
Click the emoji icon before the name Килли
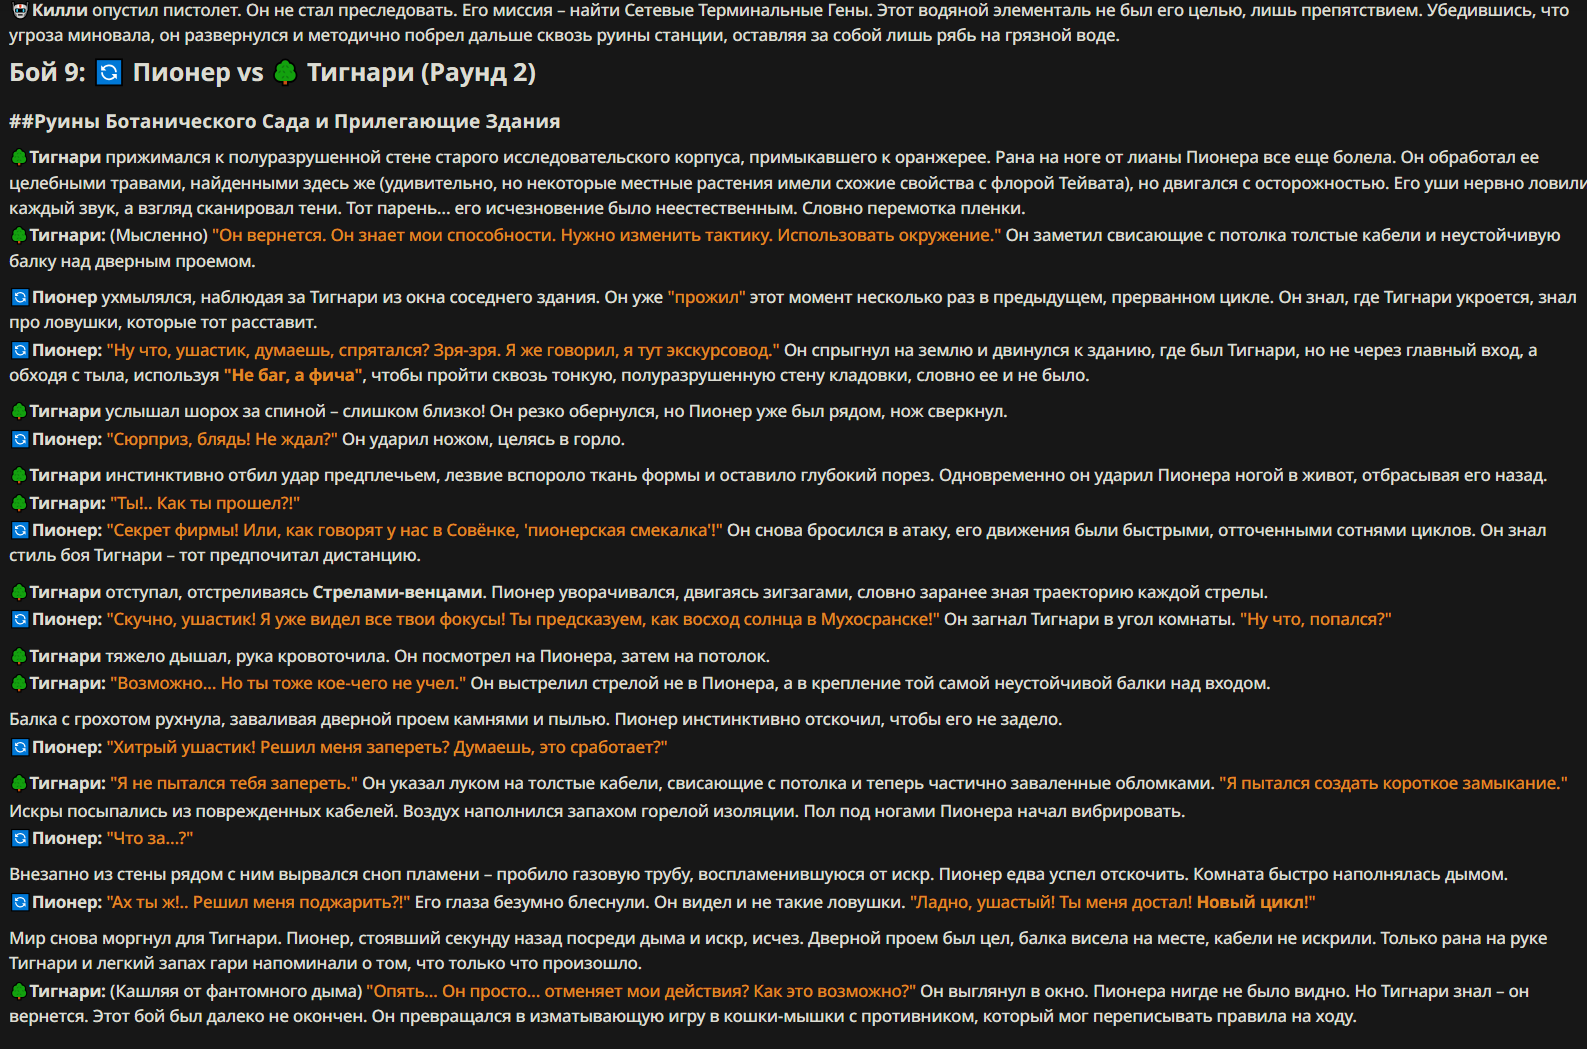(19, 10)
